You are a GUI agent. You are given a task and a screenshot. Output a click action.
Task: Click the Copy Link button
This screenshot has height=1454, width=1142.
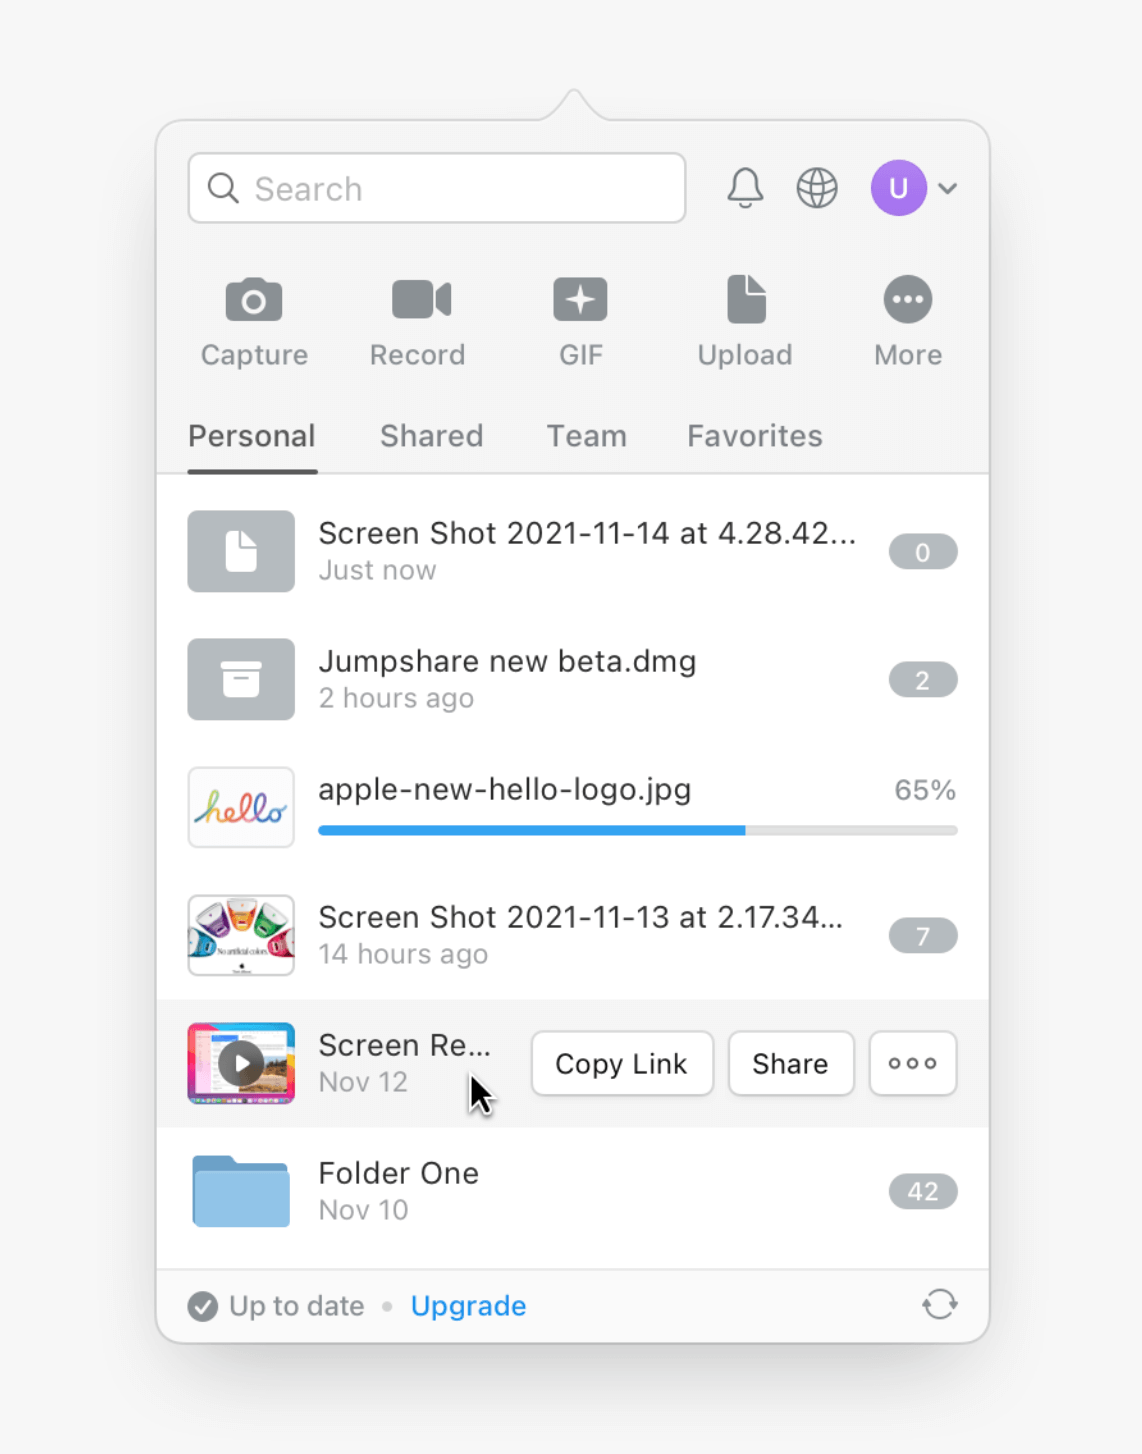tap(621, 1063)
